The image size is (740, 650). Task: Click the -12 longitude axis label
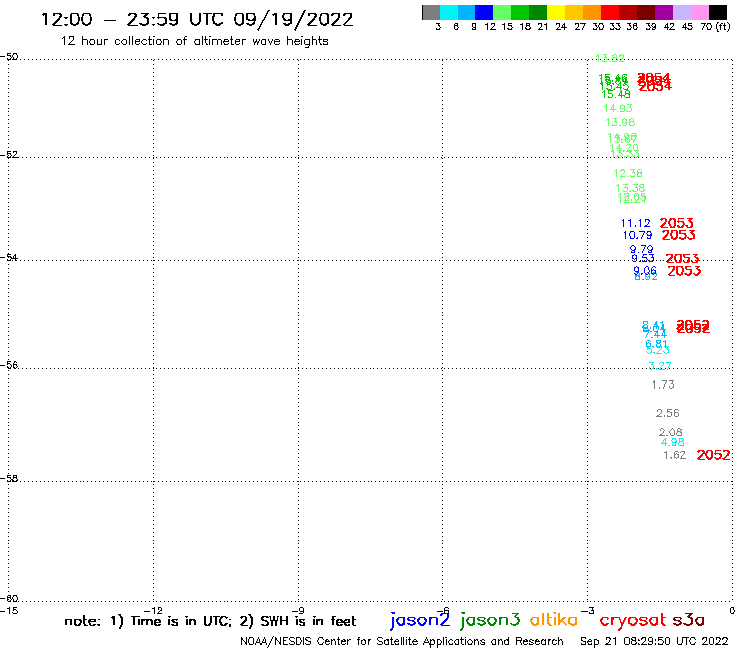(x=153, y=611)
